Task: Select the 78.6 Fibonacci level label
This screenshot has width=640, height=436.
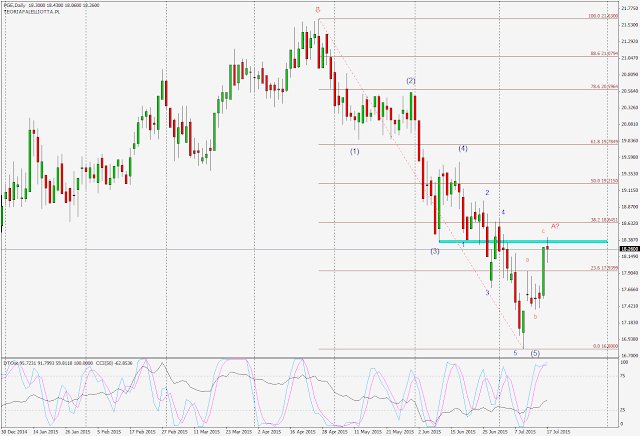Action: 604,87
